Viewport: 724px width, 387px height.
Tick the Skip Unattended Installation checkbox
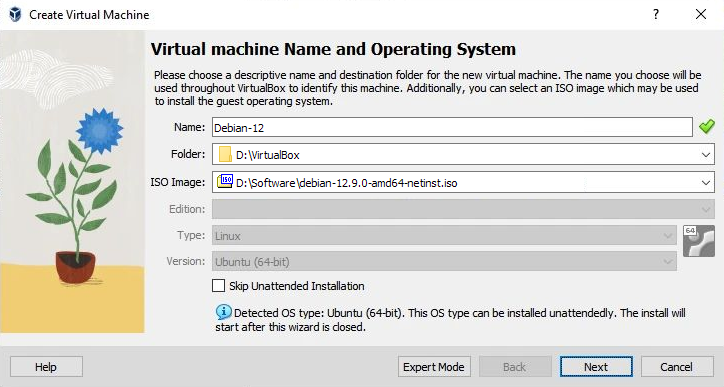[x=218, y=286]
